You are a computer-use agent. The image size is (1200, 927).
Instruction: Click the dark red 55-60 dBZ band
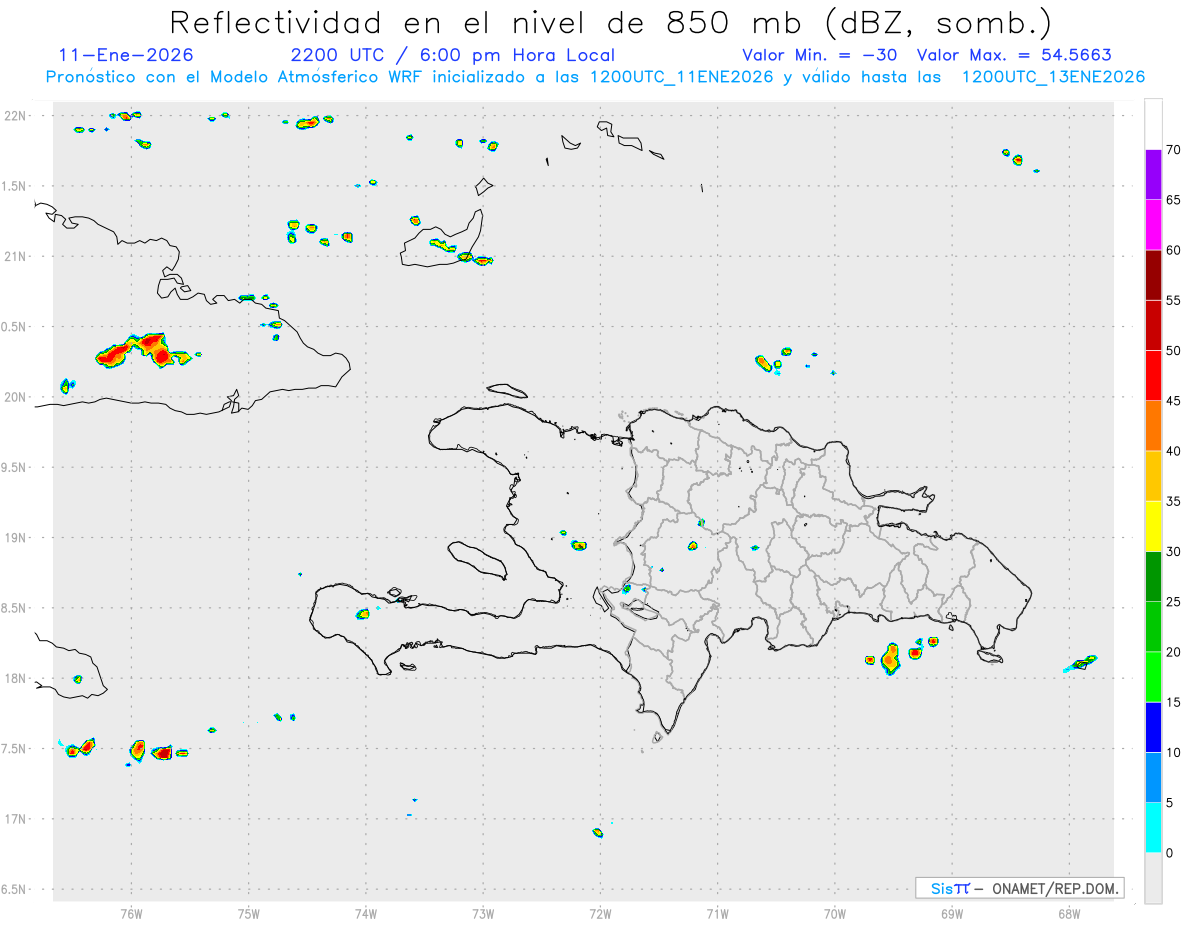[x=1153, y=275]
